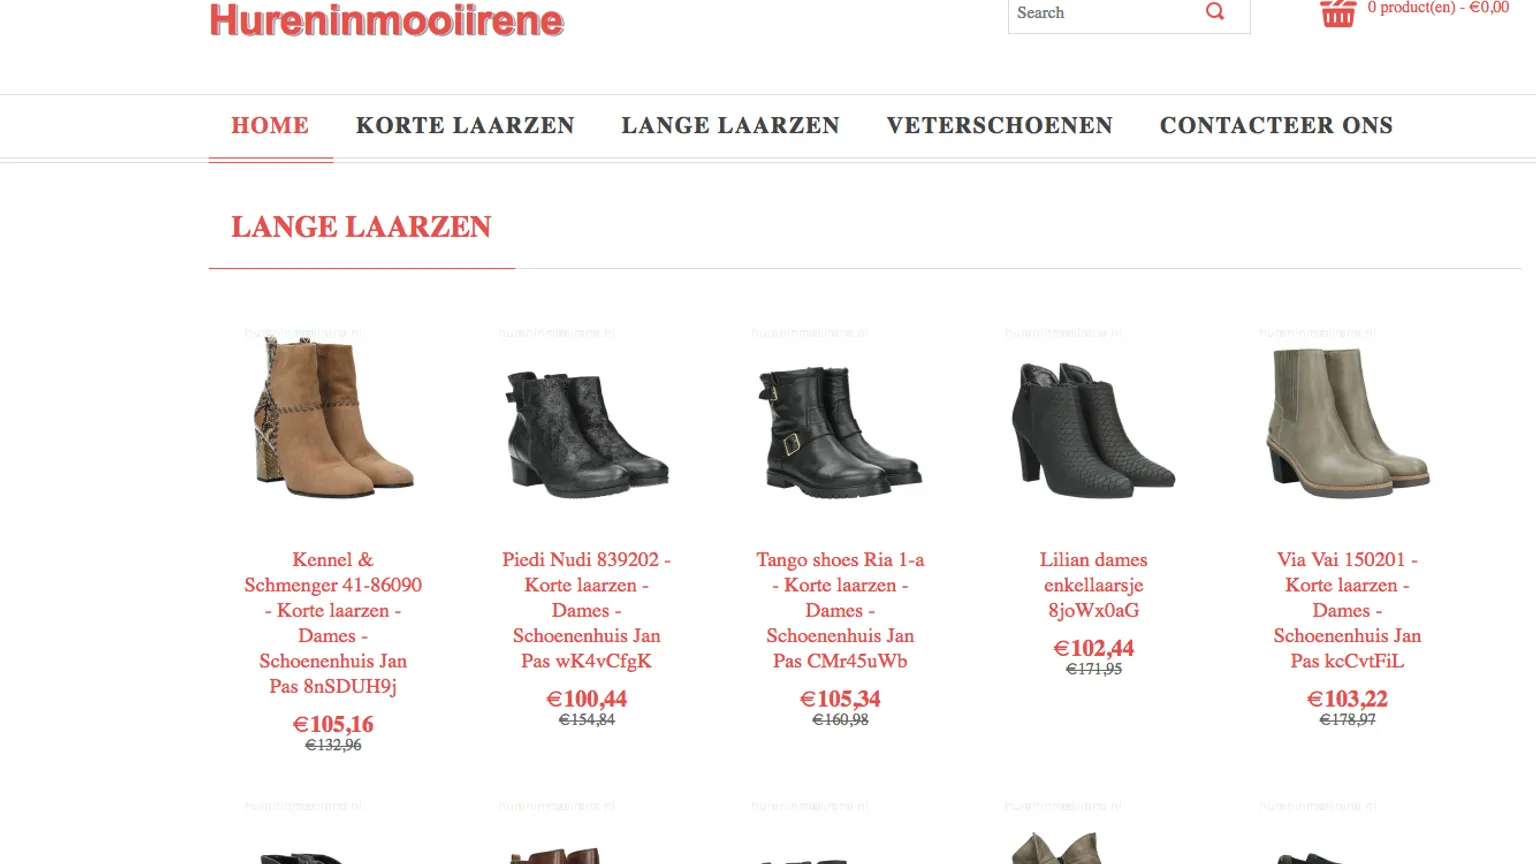This screenshot has width=1536, height=864.
Task: Open the Kennel & Schmenger 41-86090 product link
Action: [333, 623]
